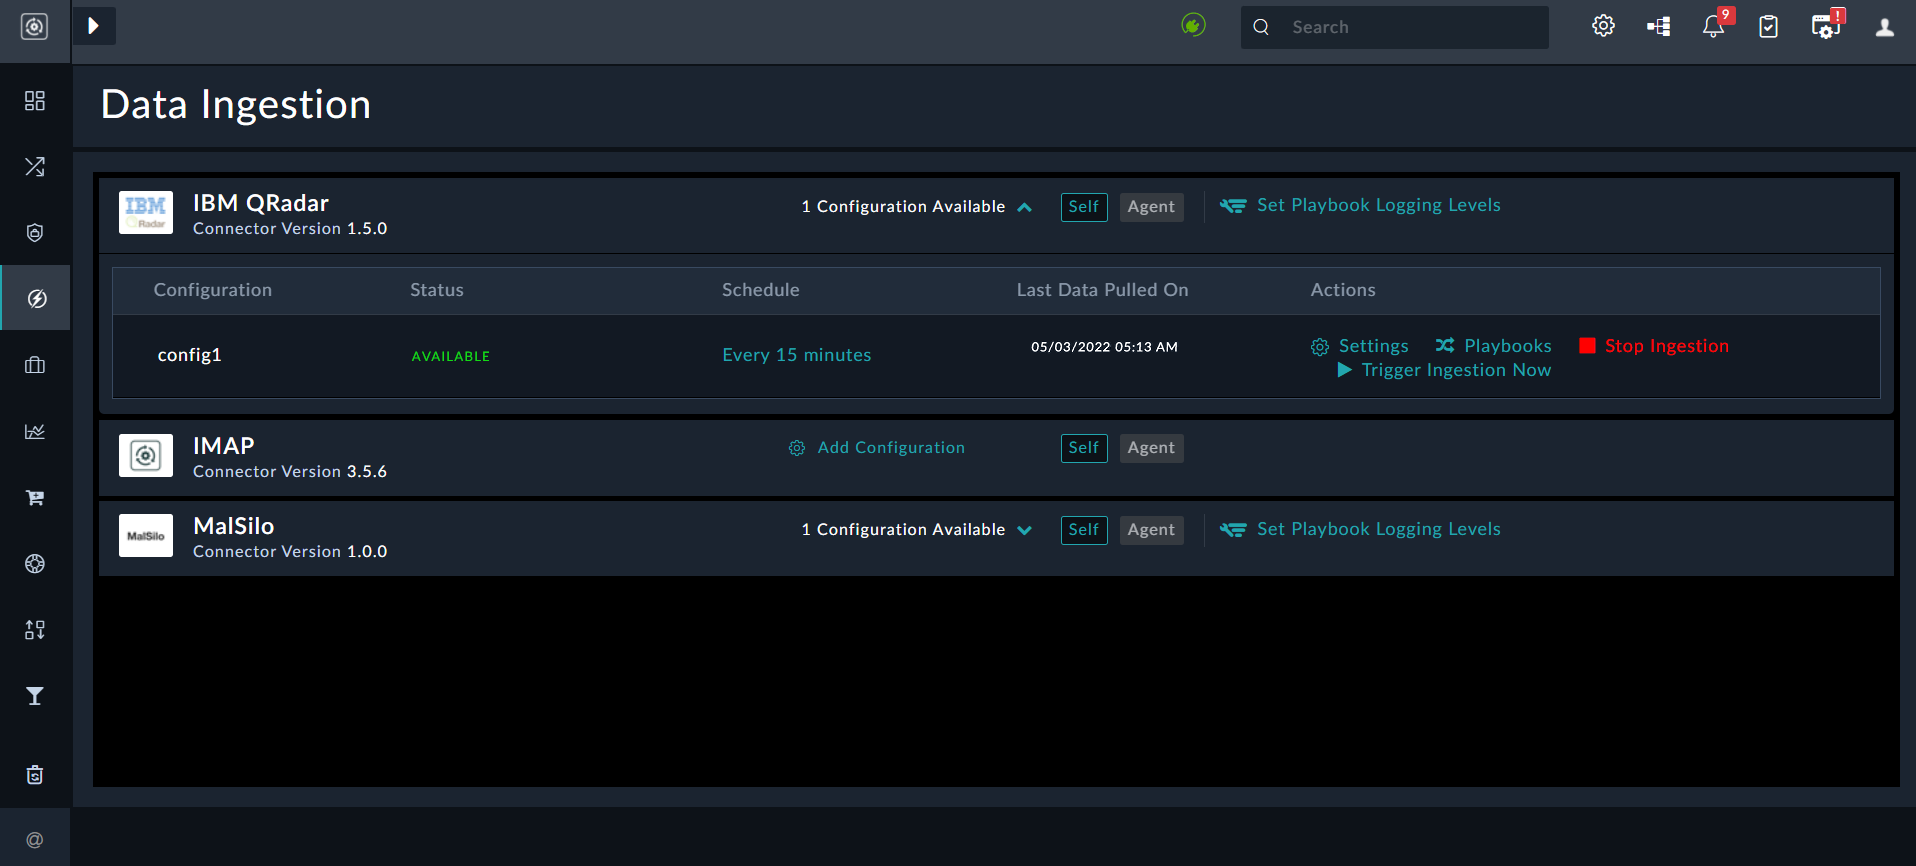
Task: Open the Playbooks shuffle icon in sidebar
Action: click(35, 167)
